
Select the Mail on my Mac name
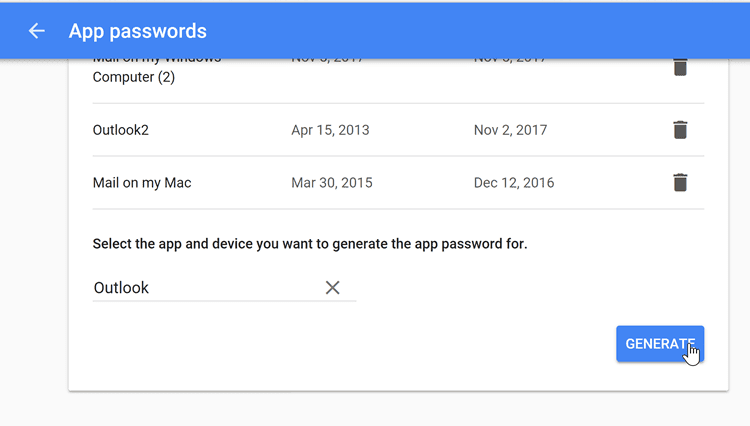click(x=142, y=183)
